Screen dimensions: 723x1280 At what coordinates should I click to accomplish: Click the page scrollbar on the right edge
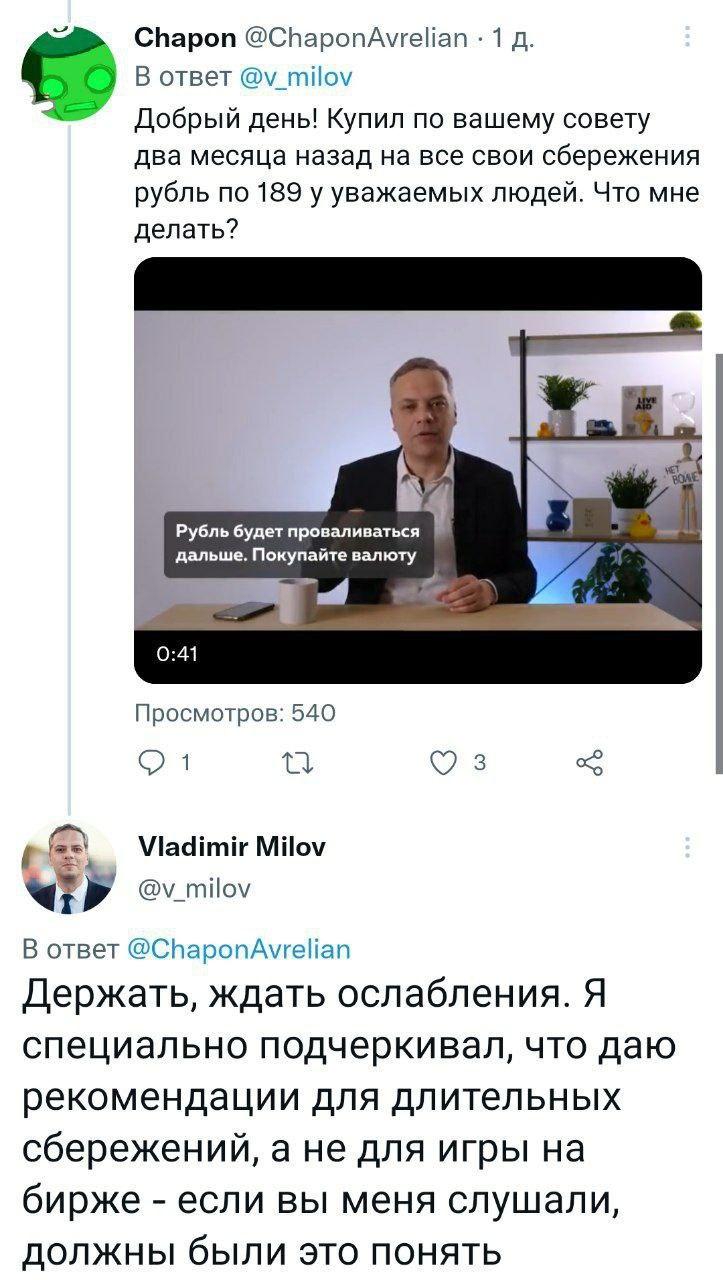(x=719, y=560)
